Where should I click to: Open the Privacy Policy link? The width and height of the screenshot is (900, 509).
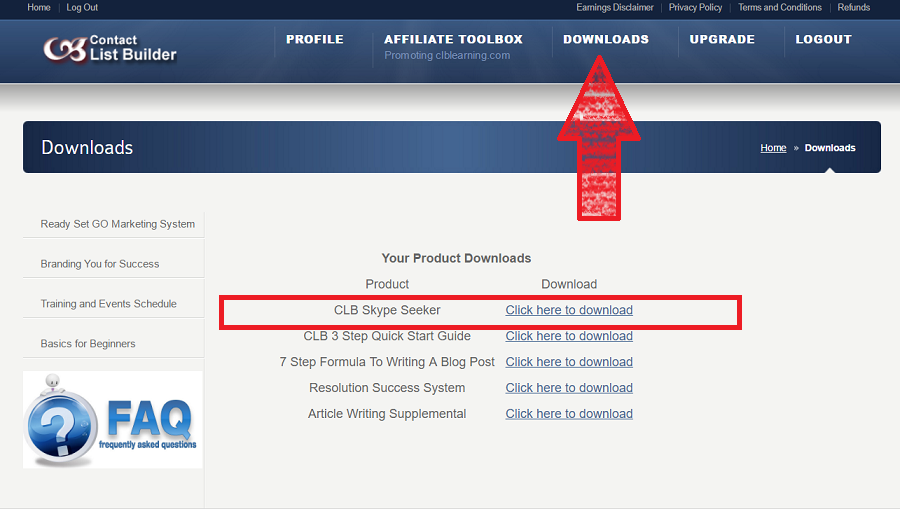695,8
